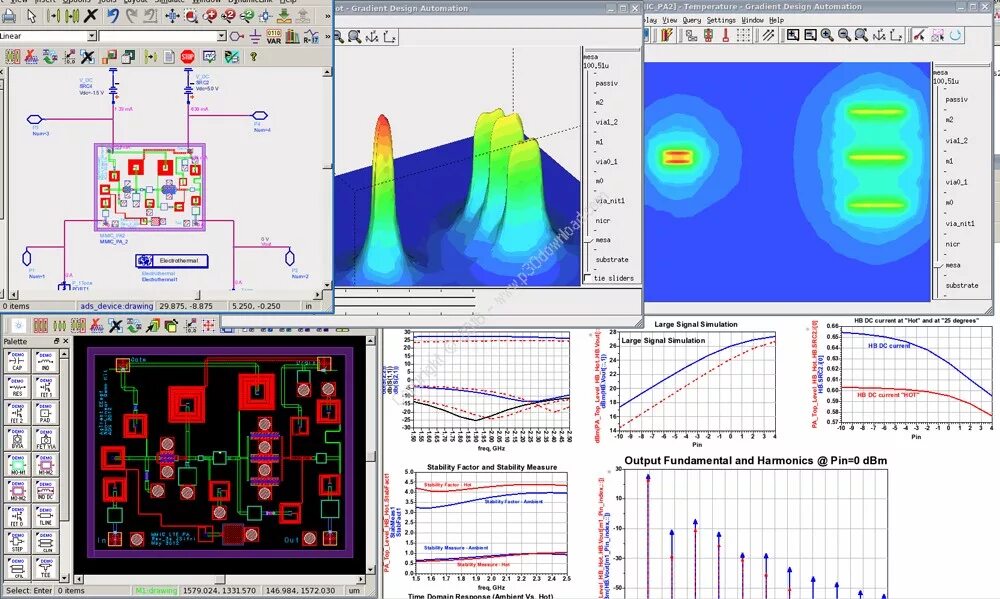Insert BVIA component from Palette
This screenshot has width=1000, height=599.
tap(17, 439)
